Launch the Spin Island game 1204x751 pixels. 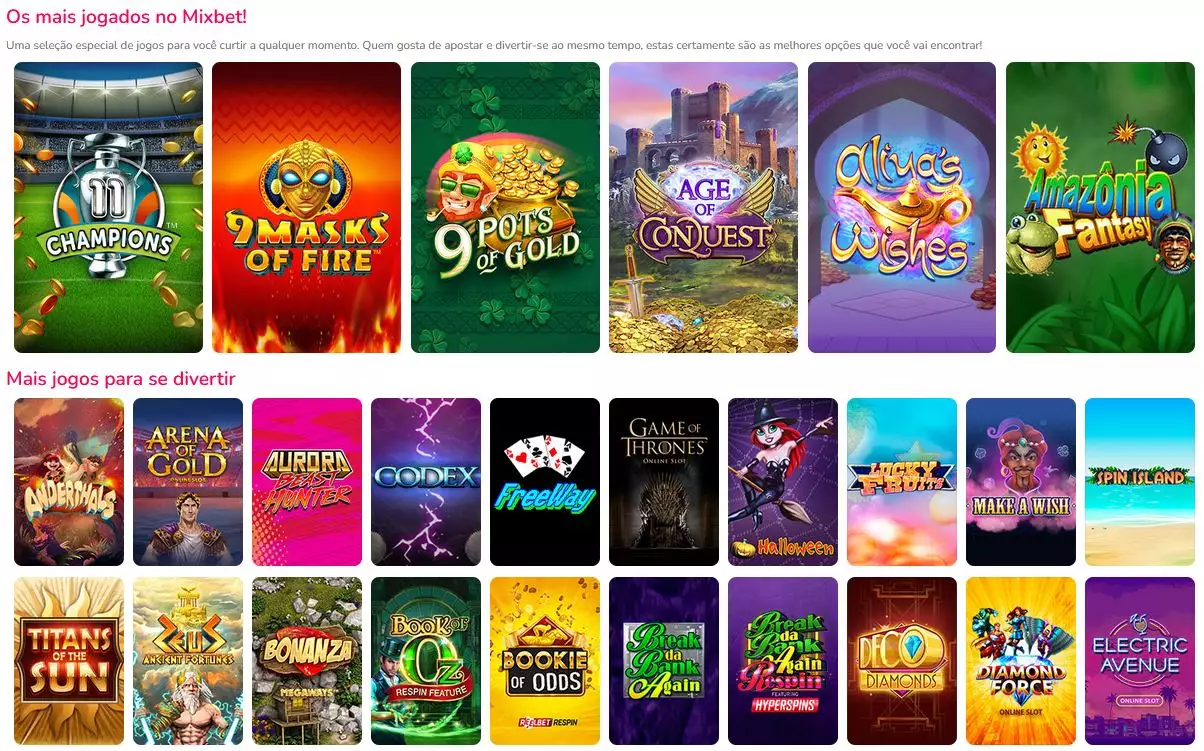click(1140, 482)
